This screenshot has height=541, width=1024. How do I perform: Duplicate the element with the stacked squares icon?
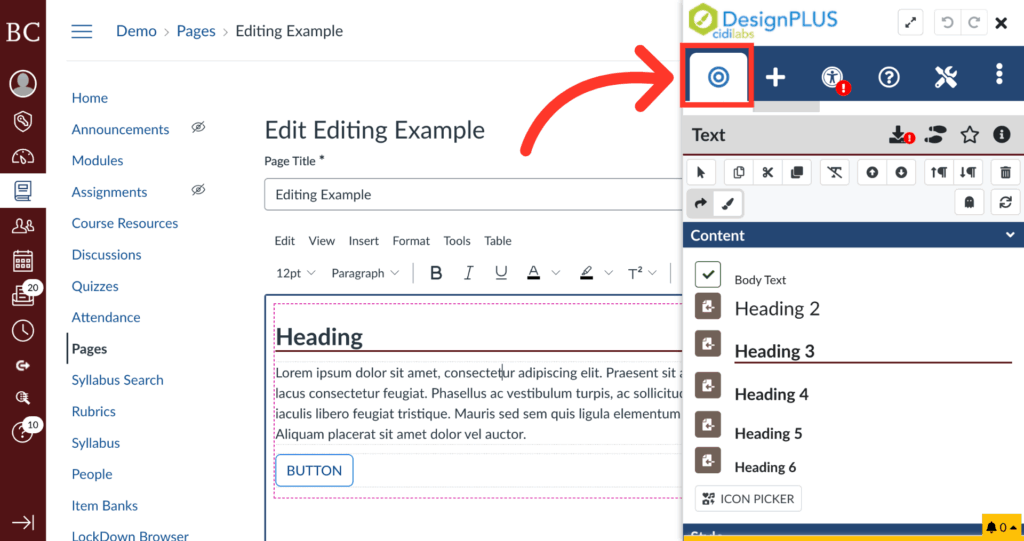pyautogui.click(x=797, y=172)
